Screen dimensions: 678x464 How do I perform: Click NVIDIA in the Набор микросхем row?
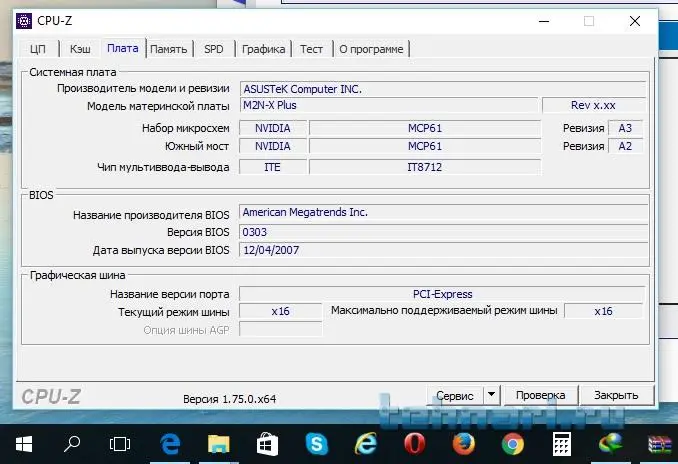(273, 128)
